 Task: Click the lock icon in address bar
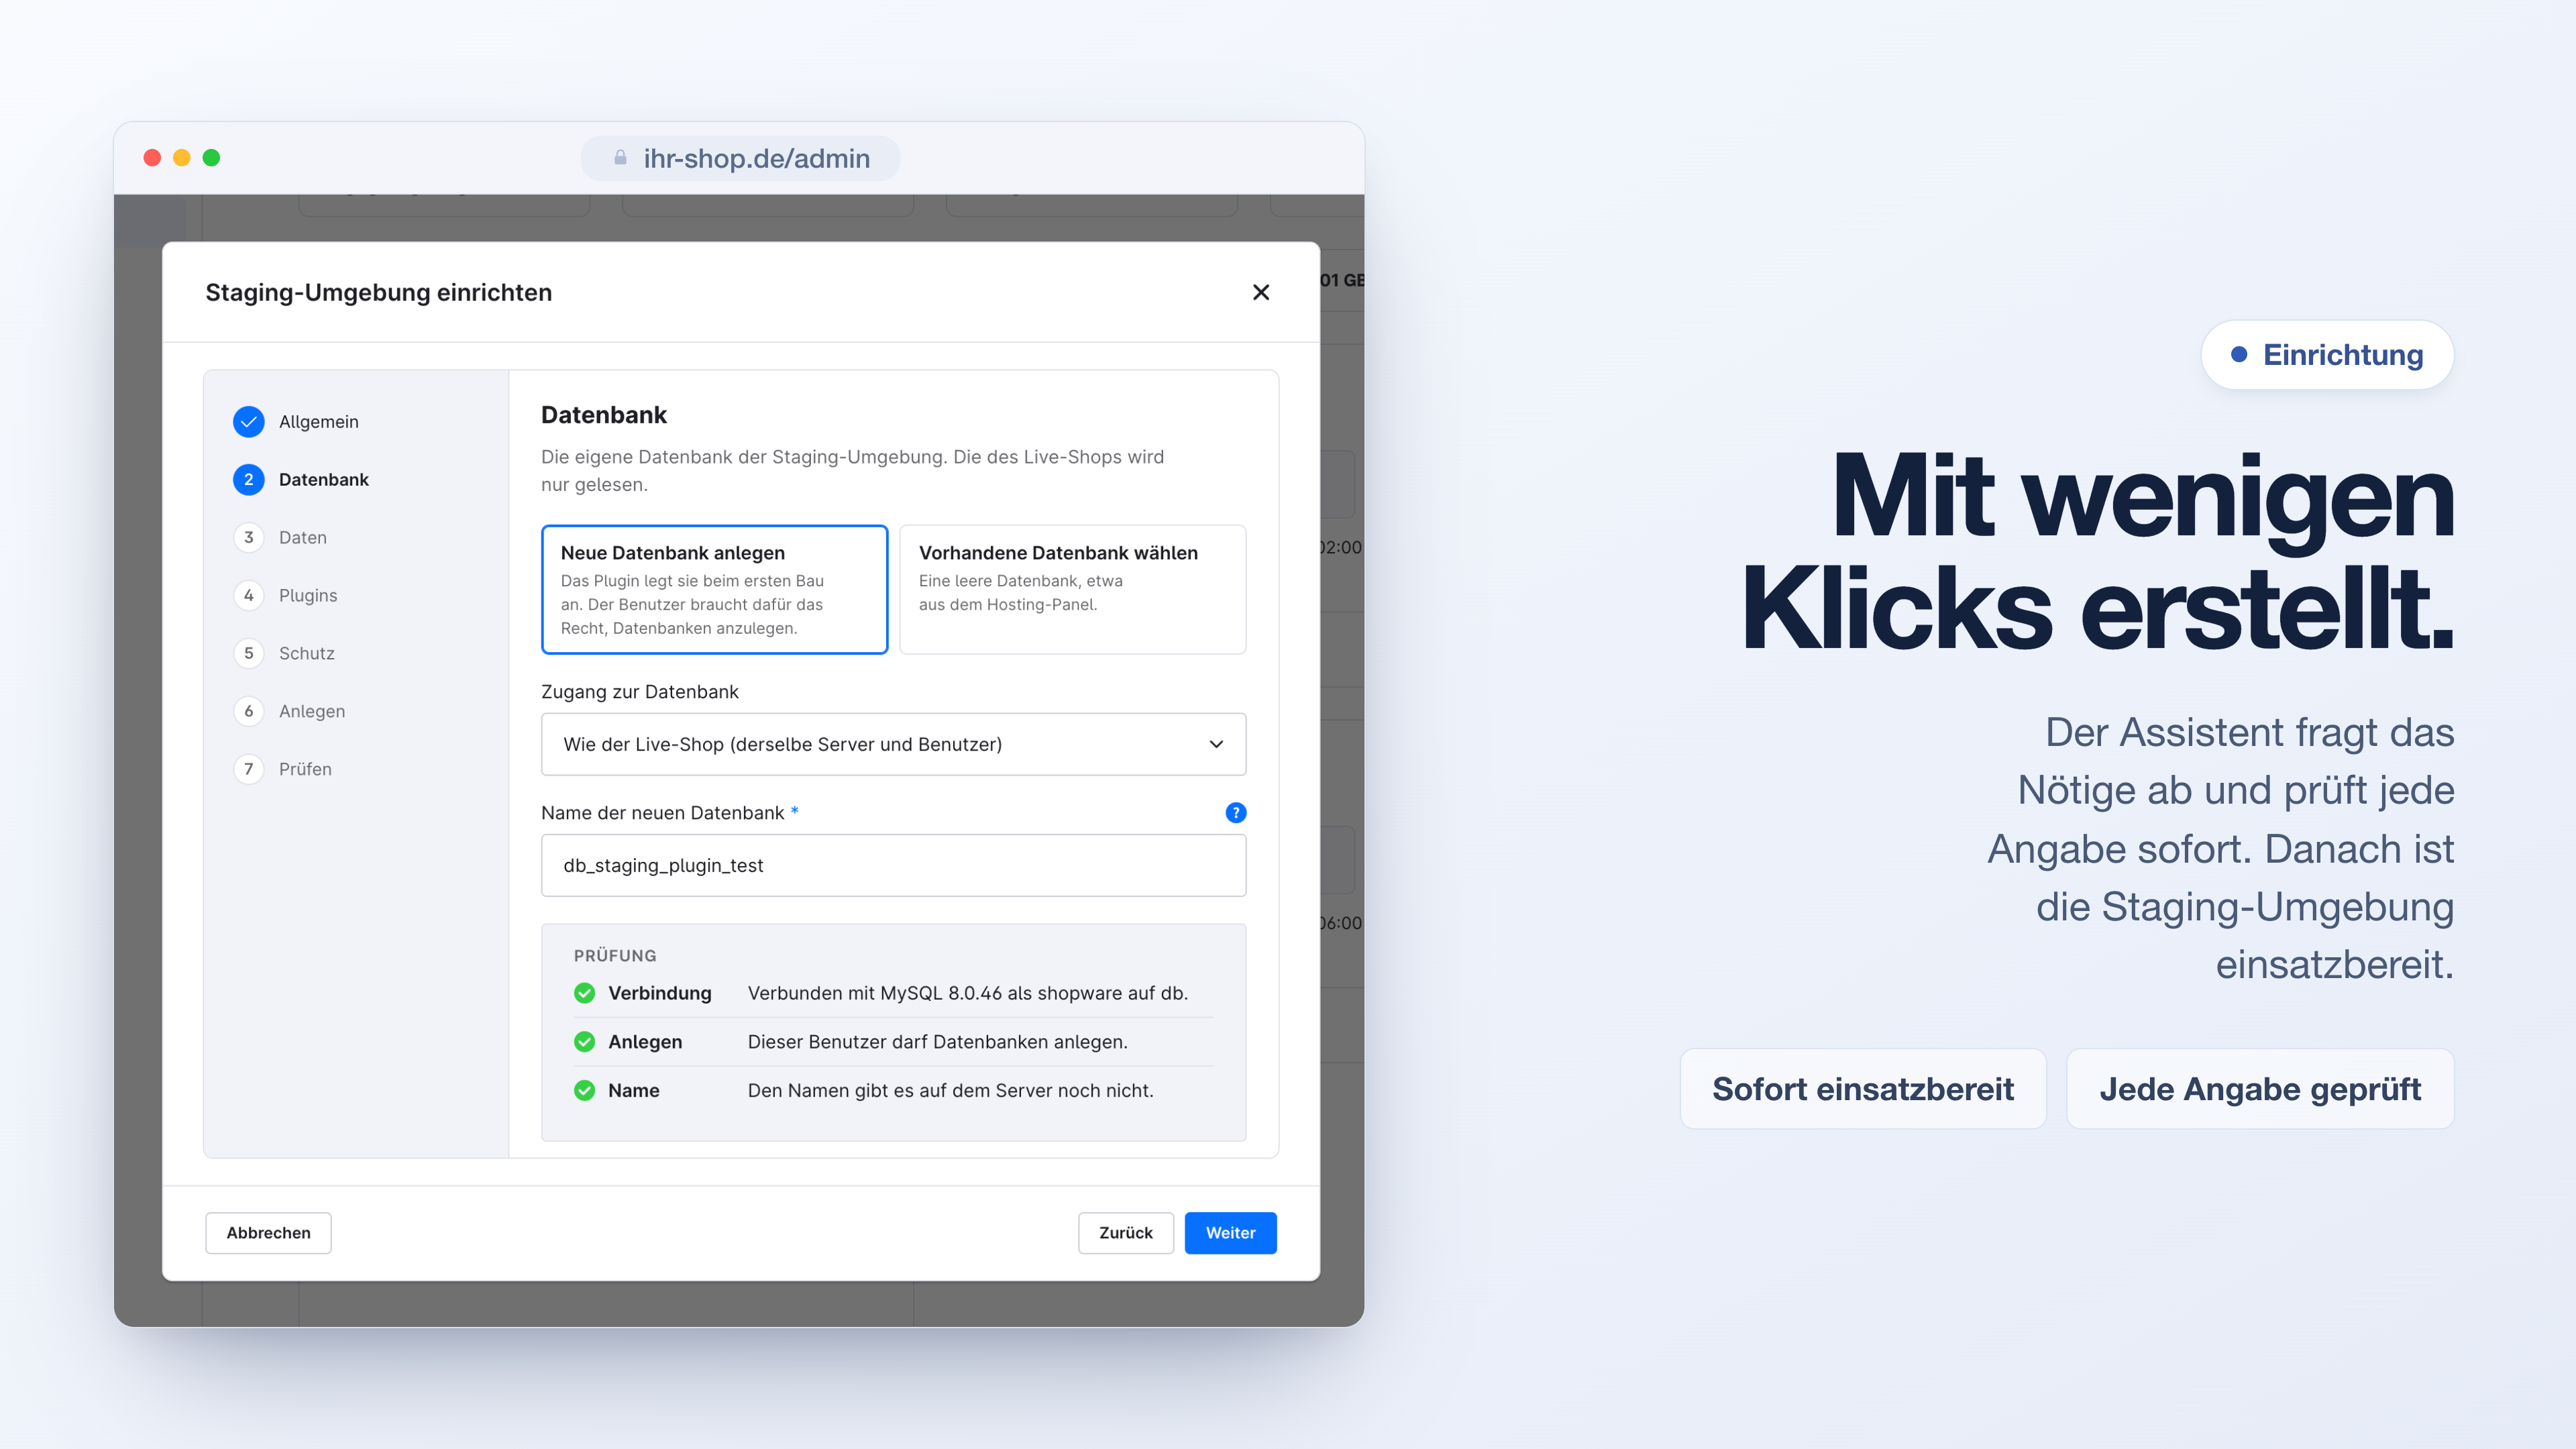pos(620,158)
